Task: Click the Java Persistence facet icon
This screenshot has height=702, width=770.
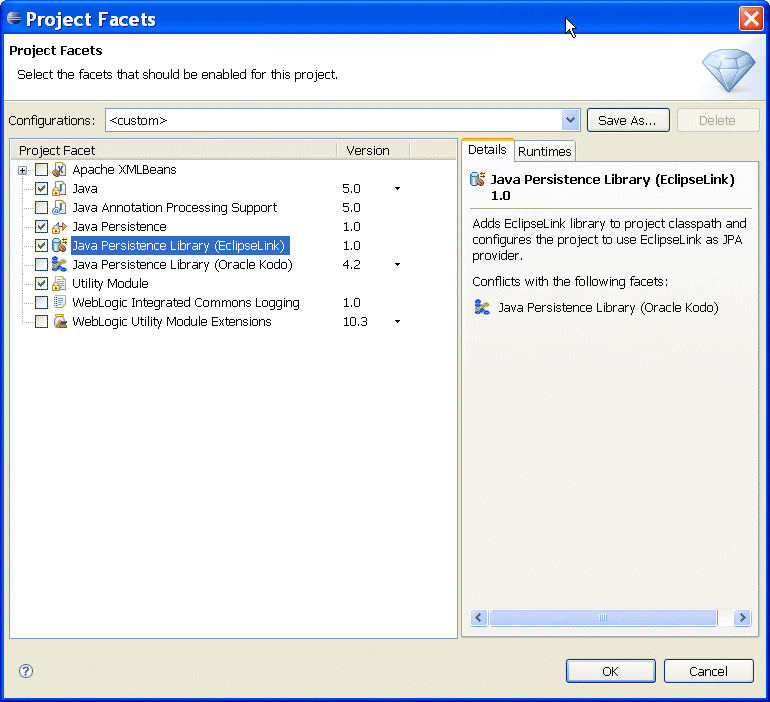Action: pos(59,227)
